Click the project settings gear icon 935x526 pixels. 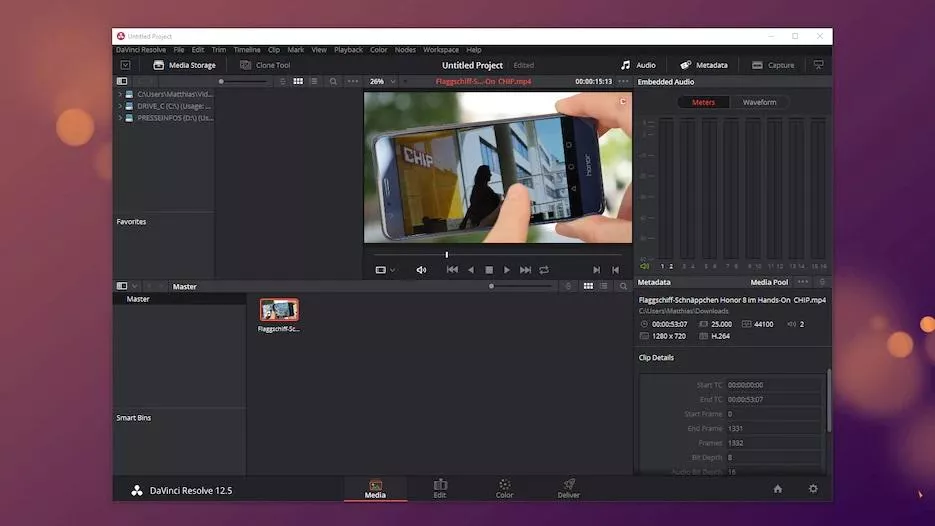click(813, 489)
